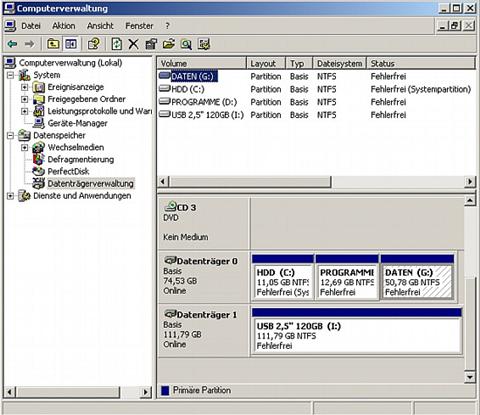This screenshot has width=480, height=415.
Task: Toggle the console tree pane icon
Action: point(71,44)
